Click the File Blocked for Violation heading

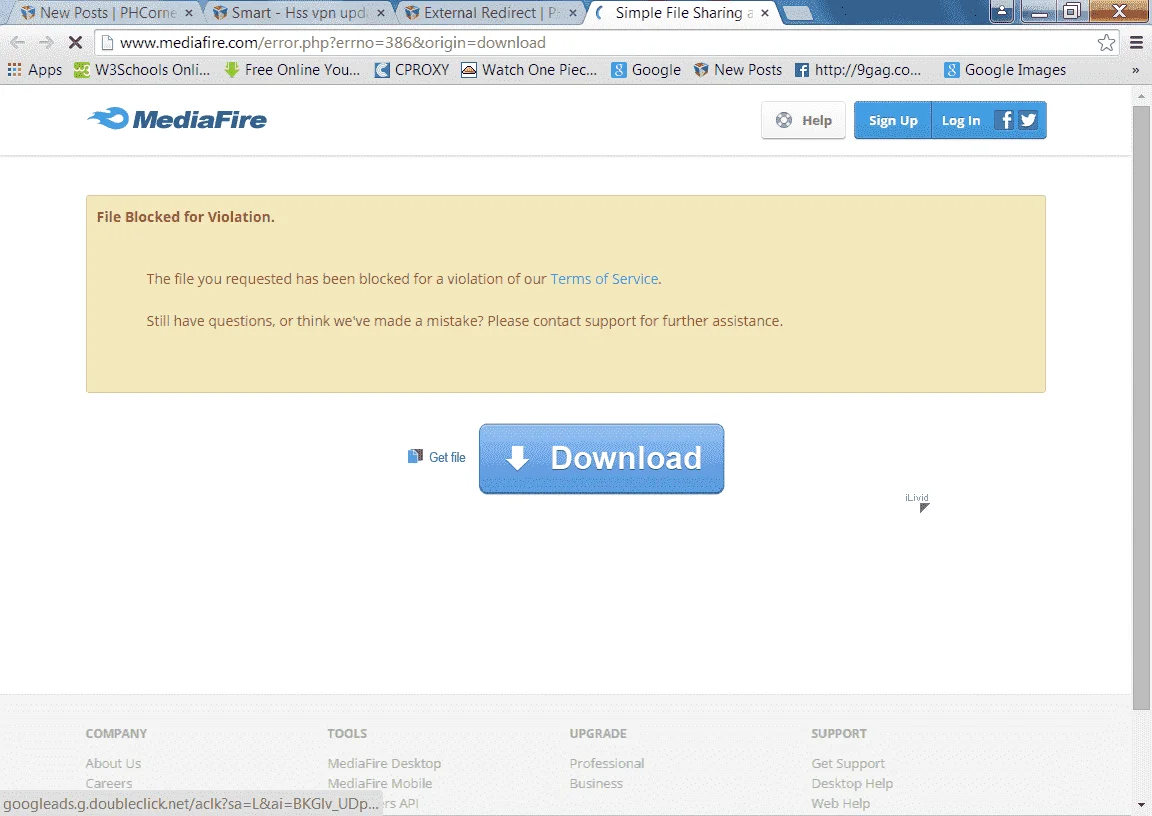coord(185,217)
